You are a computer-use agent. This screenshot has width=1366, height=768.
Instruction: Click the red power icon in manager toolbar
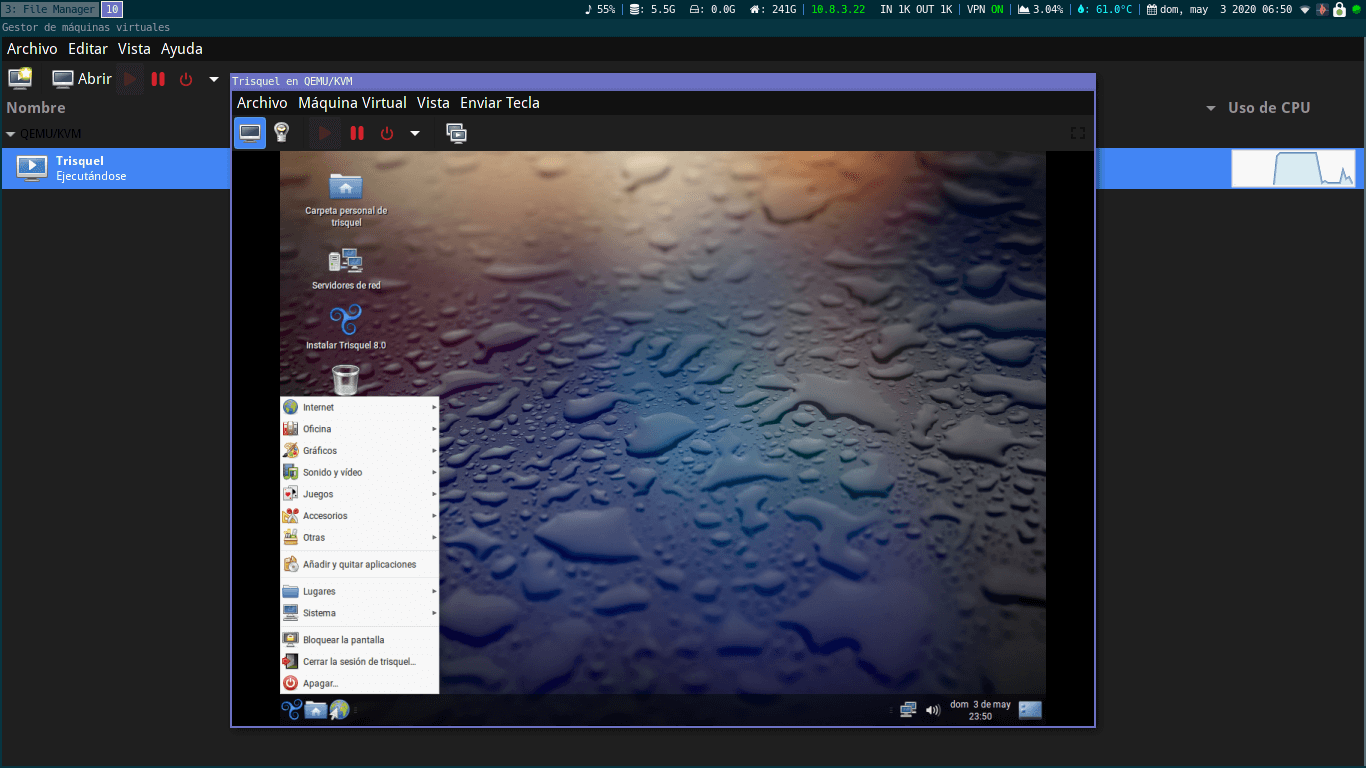coord(186,79)
